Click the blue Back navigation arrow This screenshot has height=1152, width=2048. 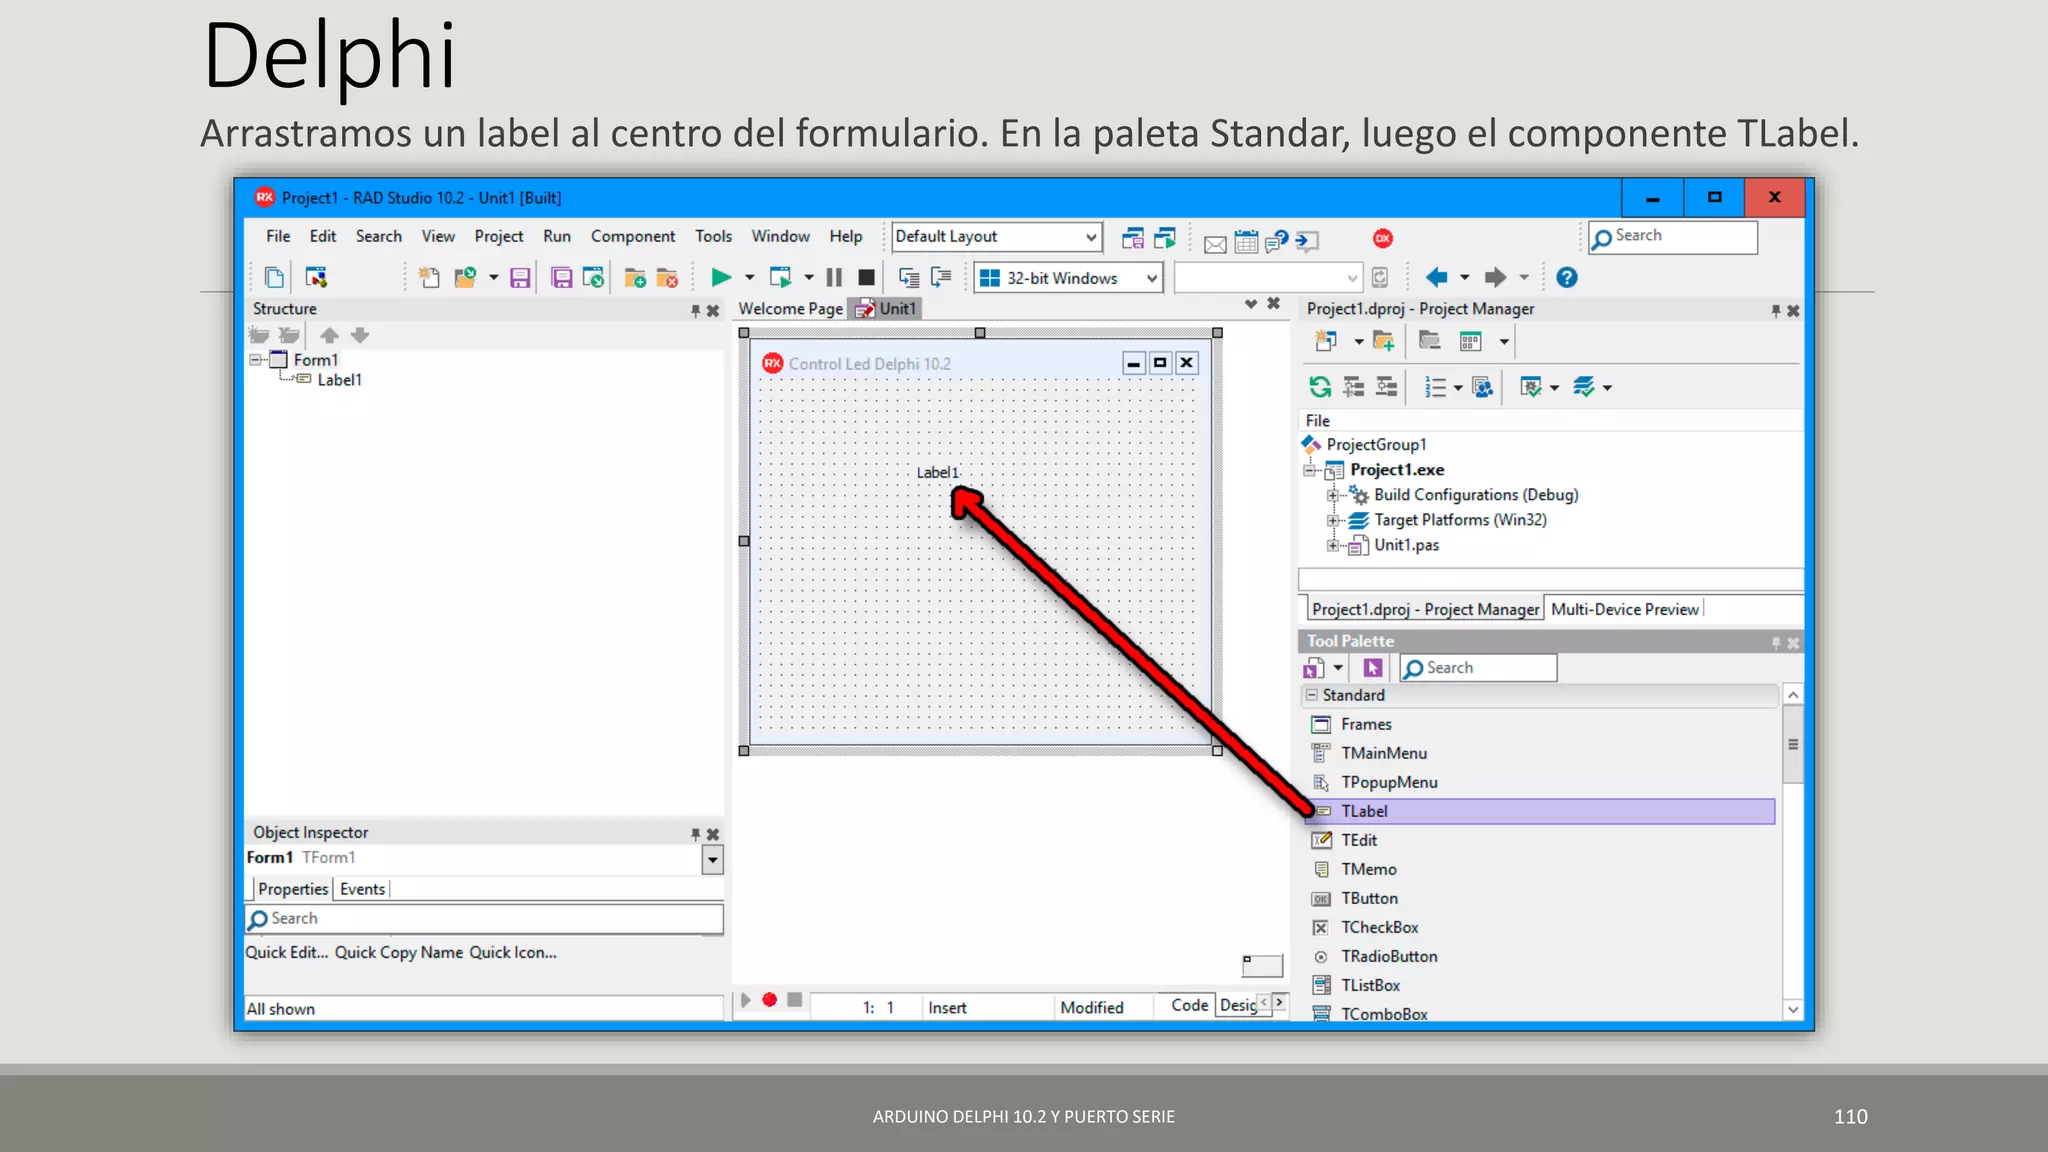[1437, 277]
